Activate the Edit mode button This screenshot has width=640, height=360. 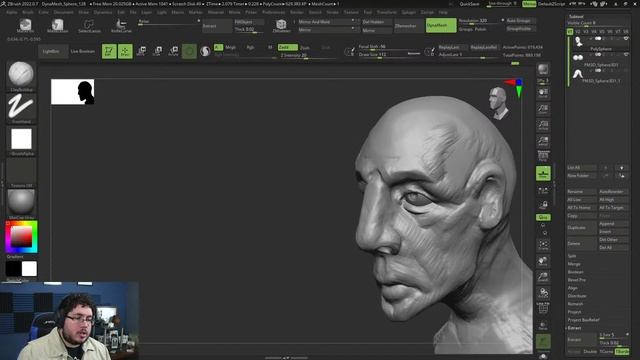pyautogui.click(x=109, y=51)
